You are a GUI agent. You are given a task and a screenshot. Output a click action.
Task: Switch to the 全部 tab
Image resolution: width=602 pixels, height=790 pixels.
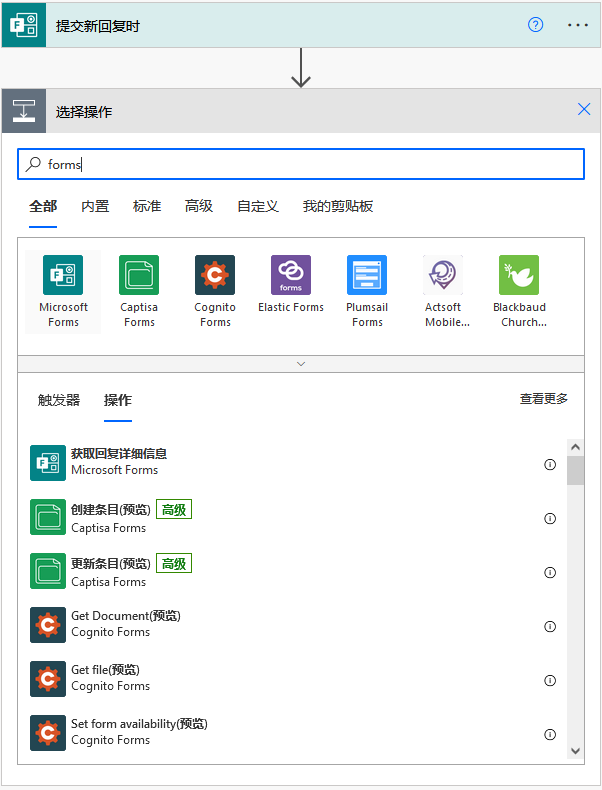coord(43,206)
